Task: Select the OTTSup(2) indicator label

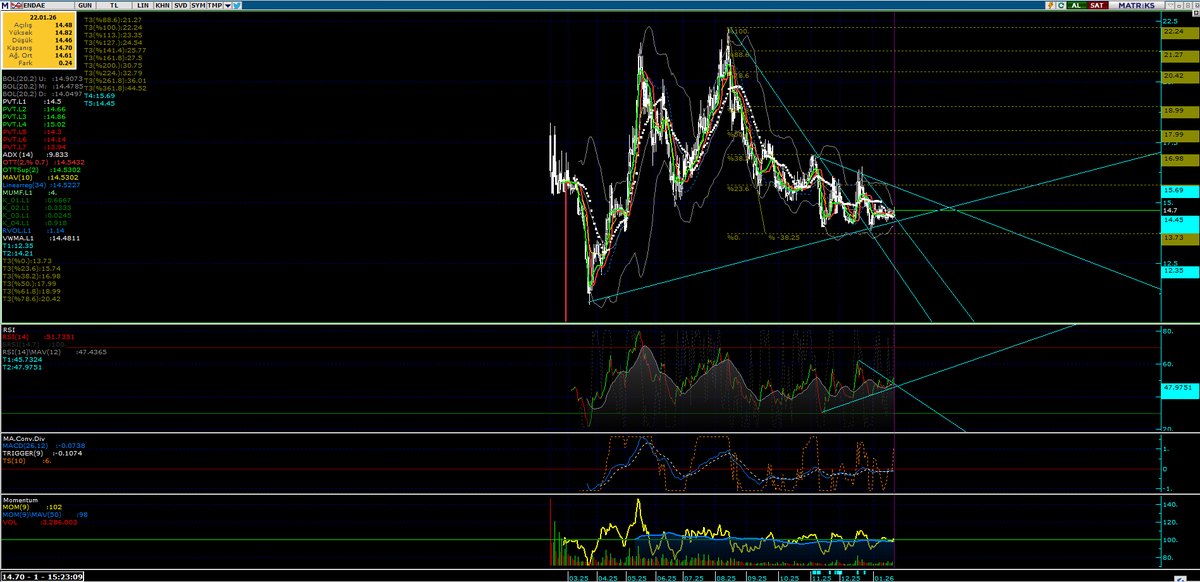Action: click(x=19, y=170)
